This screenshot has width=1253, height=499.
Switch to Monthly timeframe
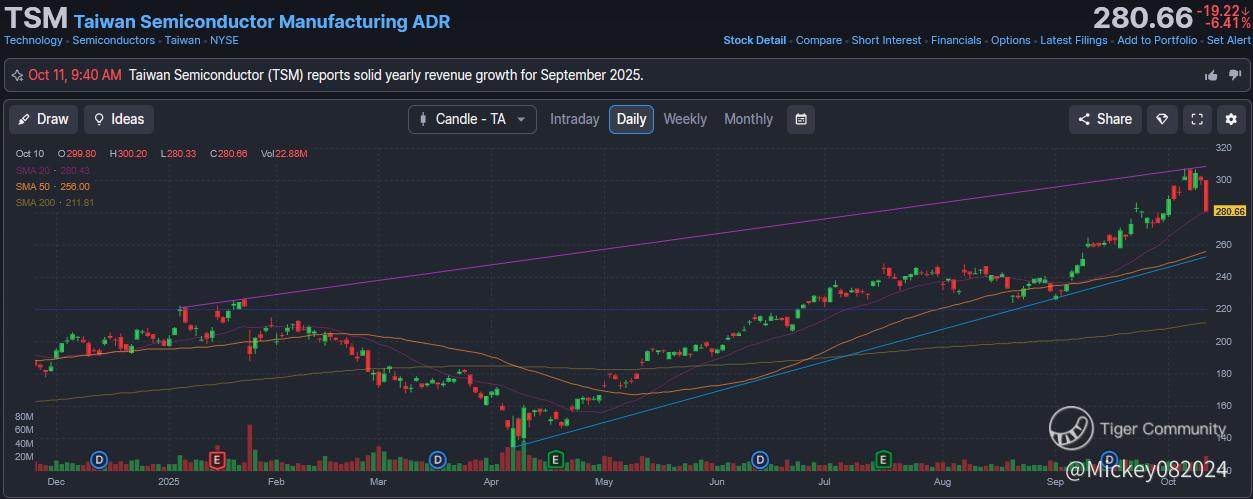(x=748, y=119)
